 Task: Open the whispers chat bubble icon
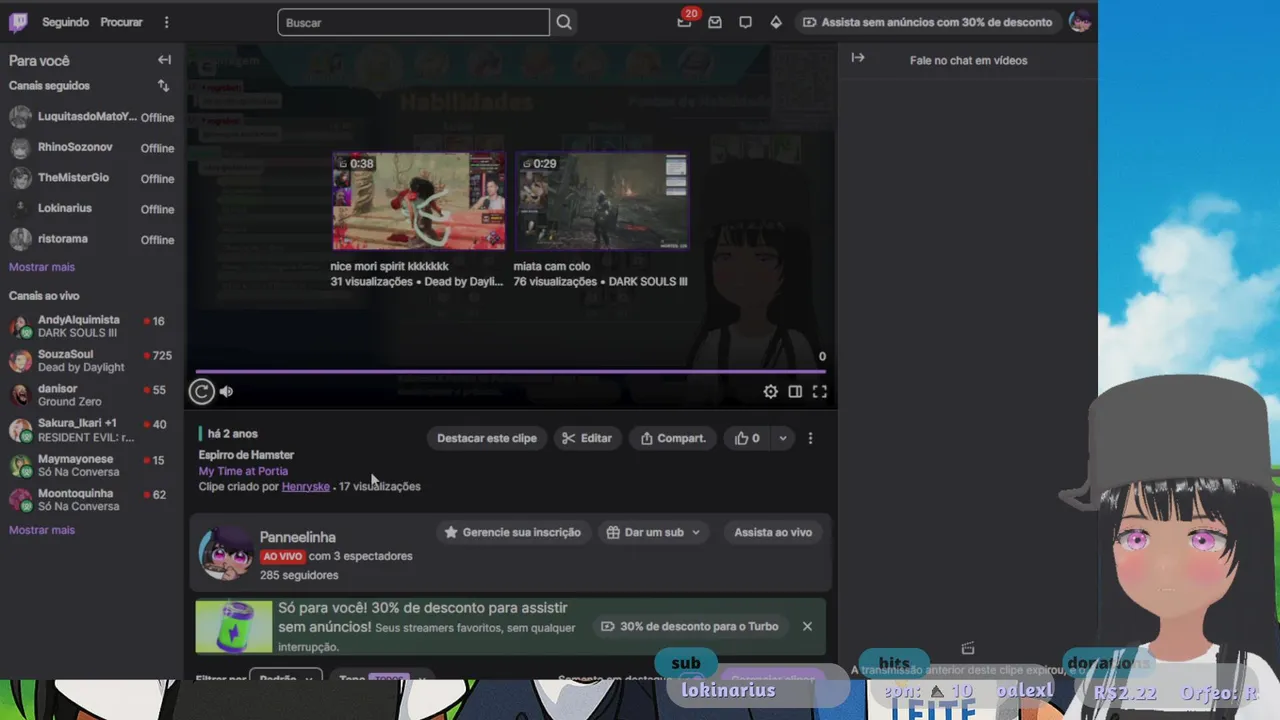pos(745,22)
